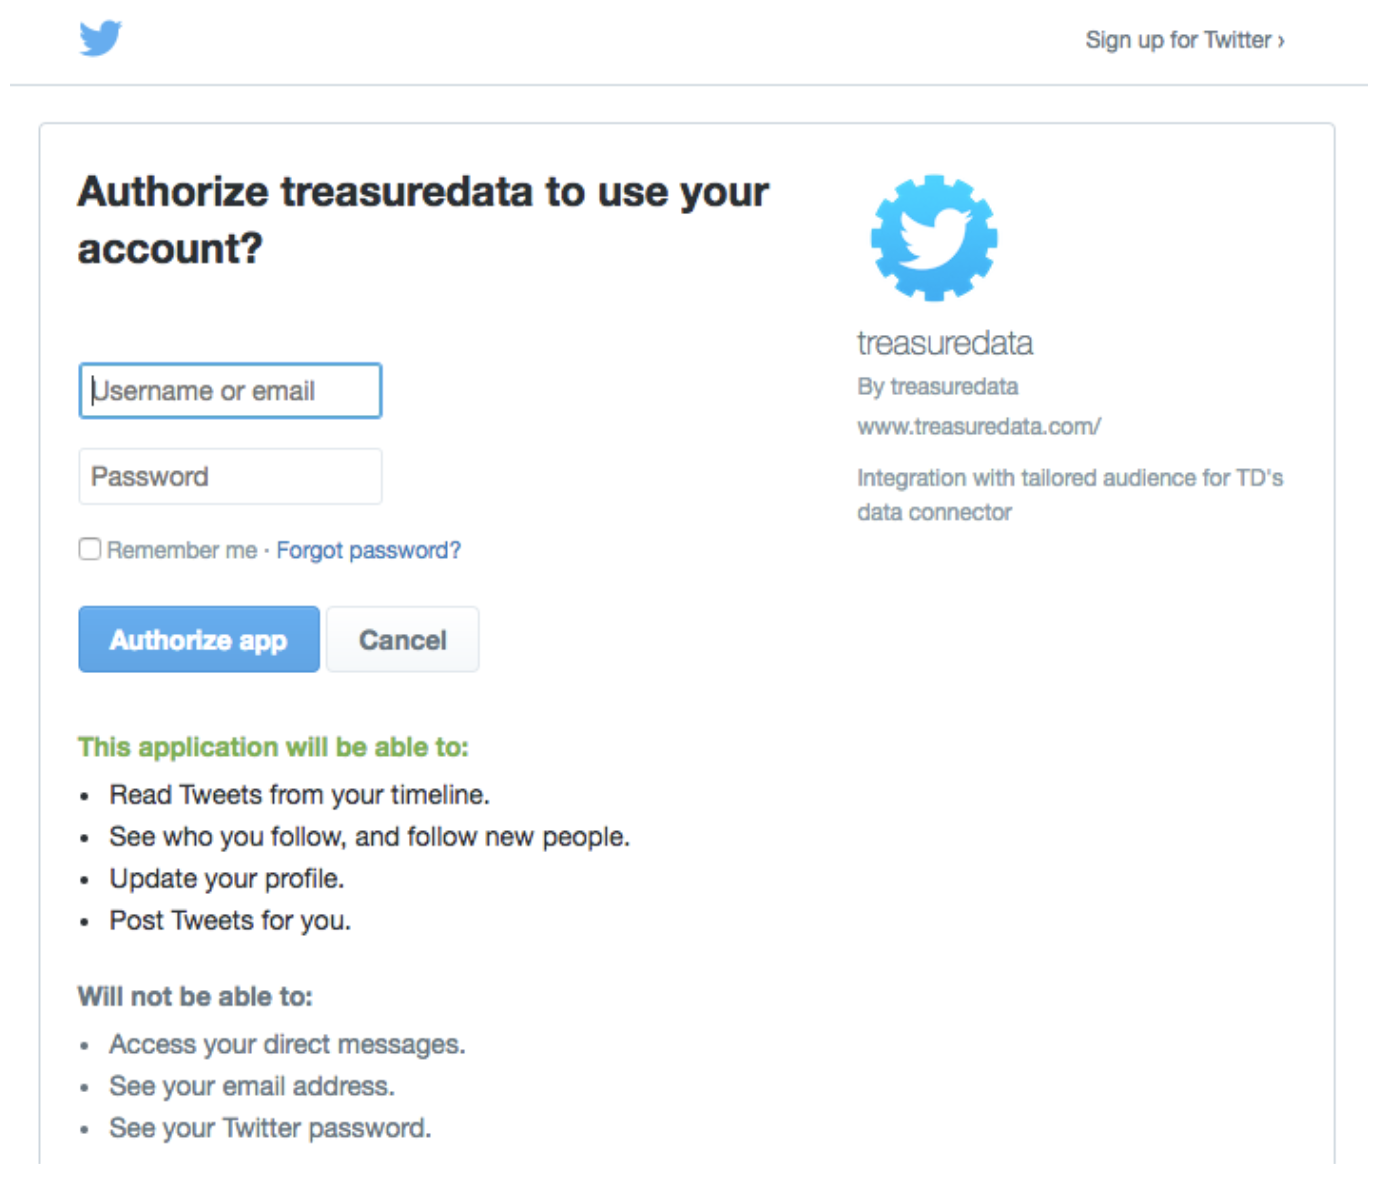Click the Cancel button
This screenshot has width=1378, height=1178.
point(402,640)
